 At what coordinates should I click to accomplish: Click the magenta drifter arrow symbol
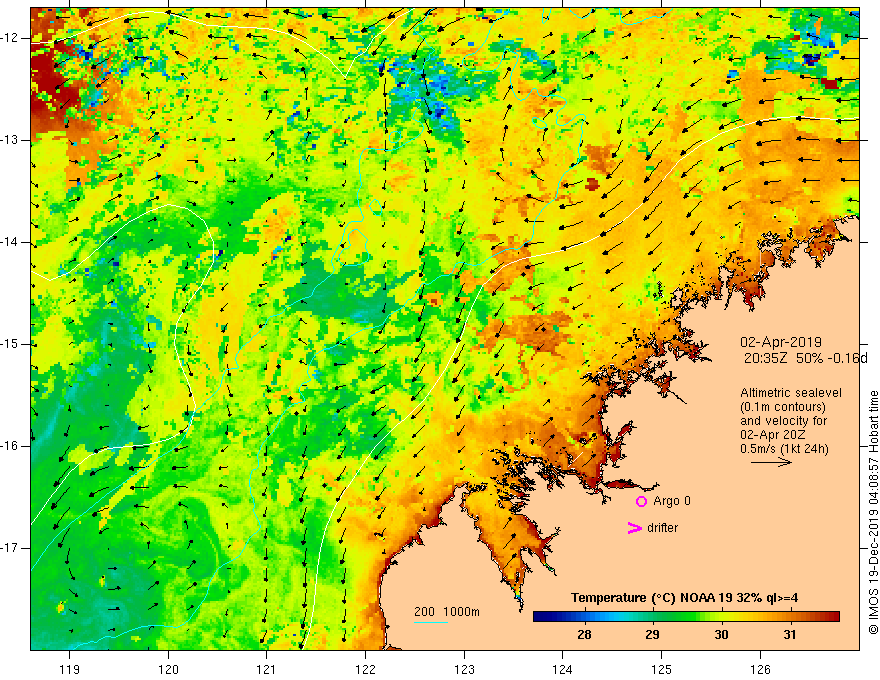pyautogui.click(x=634, y=528)
